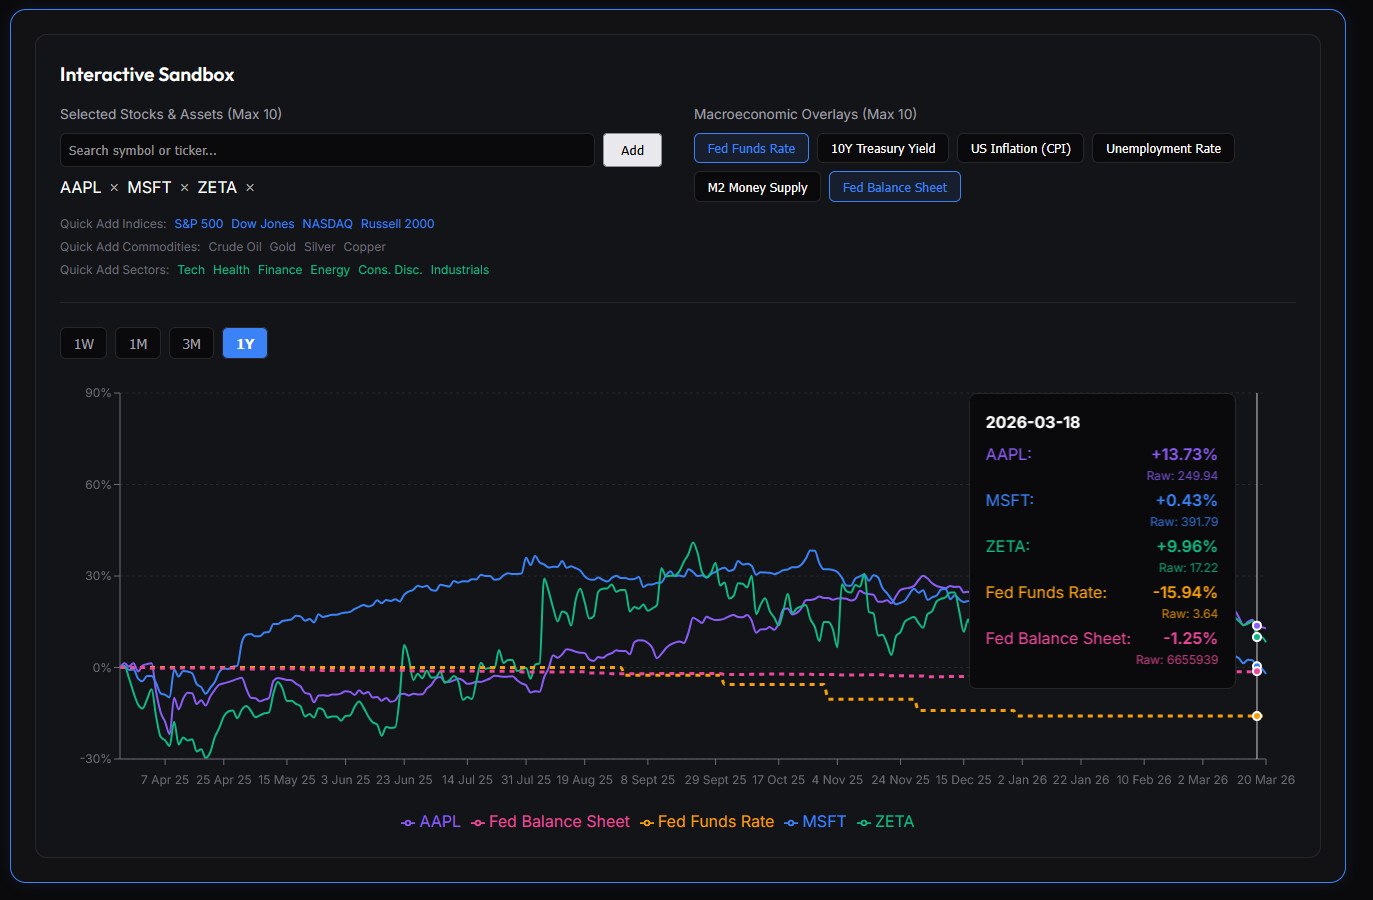The height and width of the screenshot is (900, 1373).
Task: Enable the US Inflation (CPI) overlay
Action: pyautogui.click(x=1020, y=149)
